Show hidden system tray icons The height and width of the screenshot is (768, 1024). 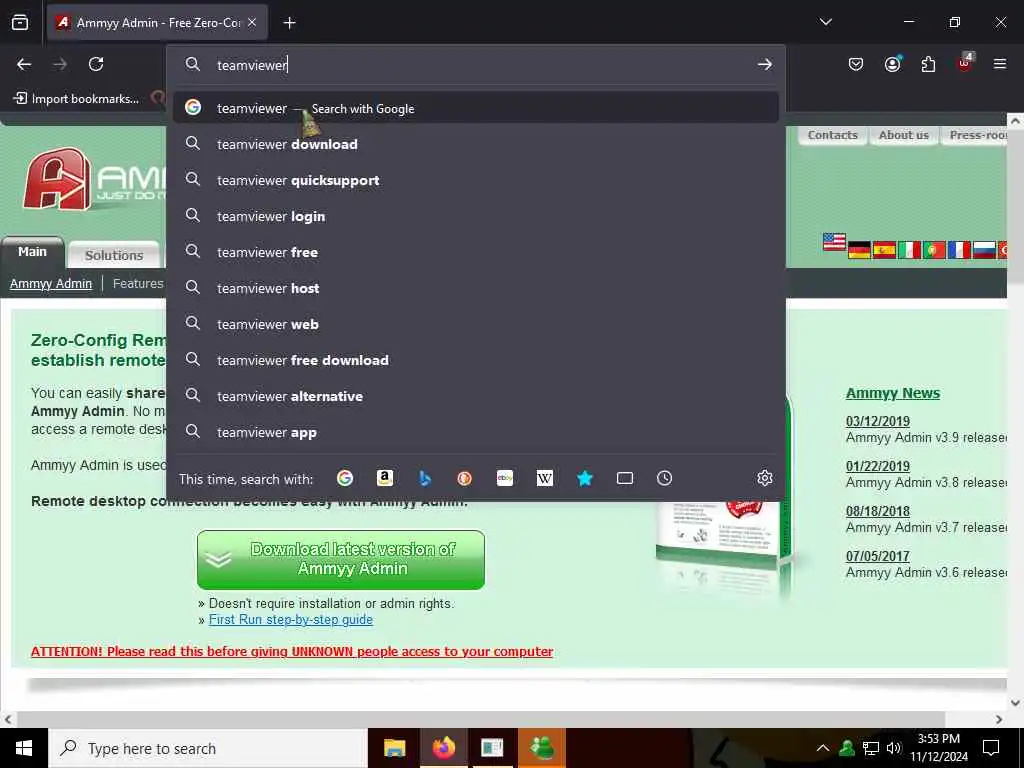[x=823, y=748]
